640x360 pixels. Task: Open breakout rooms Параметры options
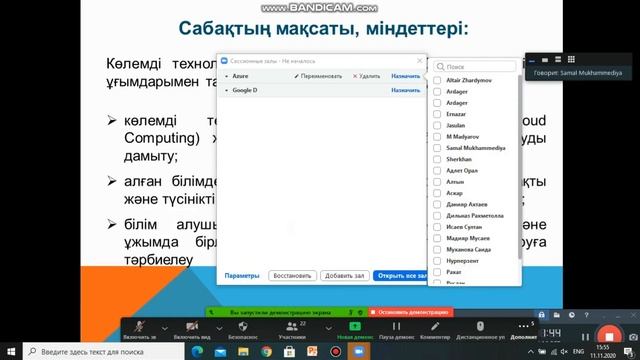[x=242, y=276]
